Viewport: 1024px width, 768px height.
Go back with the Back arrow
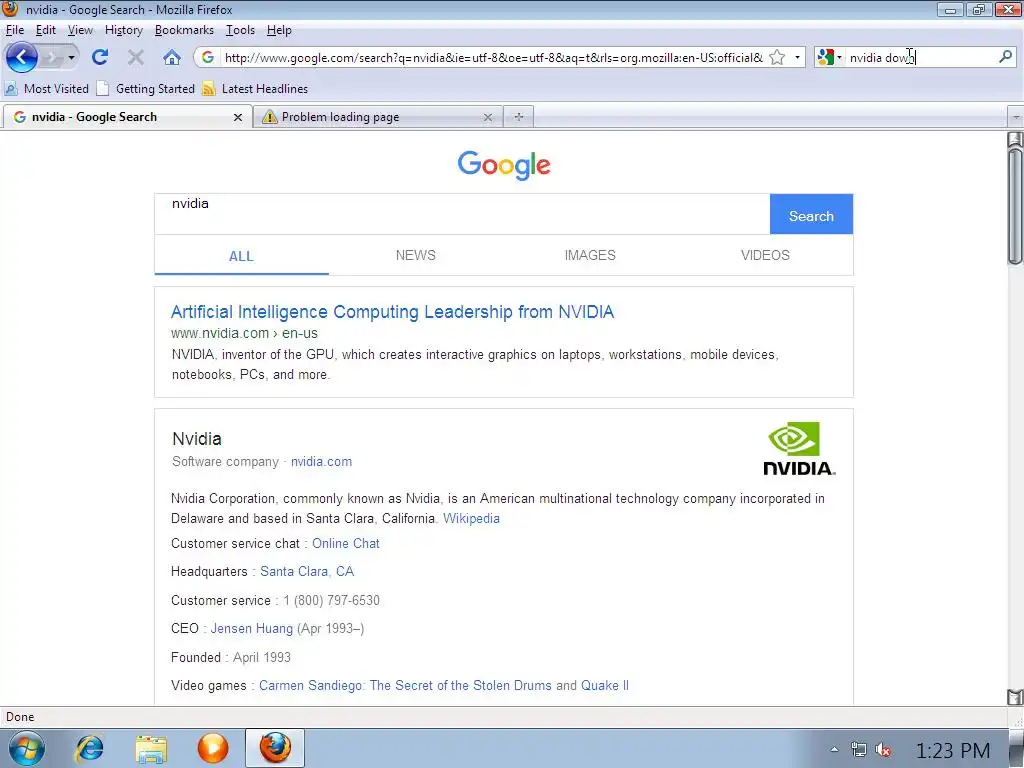coord(21,57)
